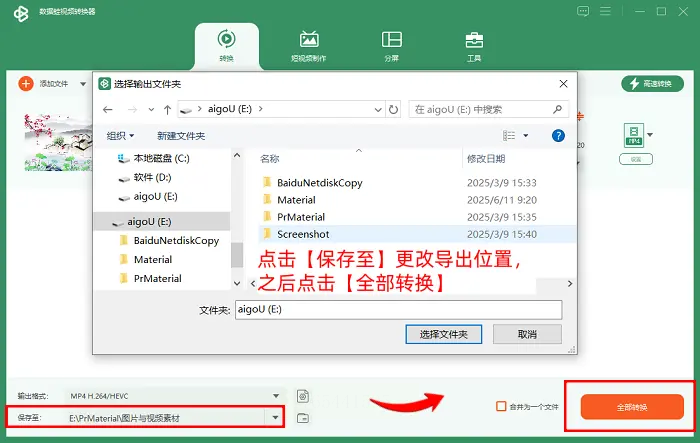Click the magnifier search icon
Image resolution: width=700 pixels, height=443 pixels.
[557, 109]
